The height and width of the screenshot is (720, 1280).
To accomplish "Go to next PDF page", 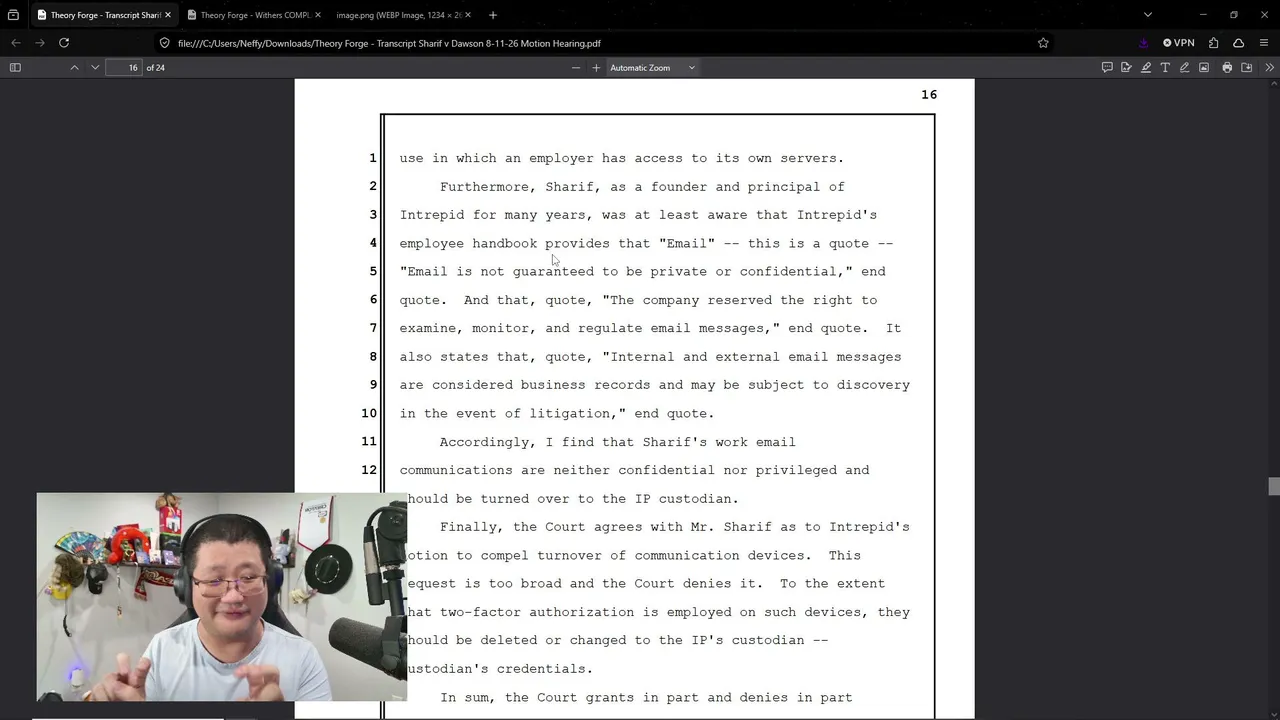I will click(95, 67).
